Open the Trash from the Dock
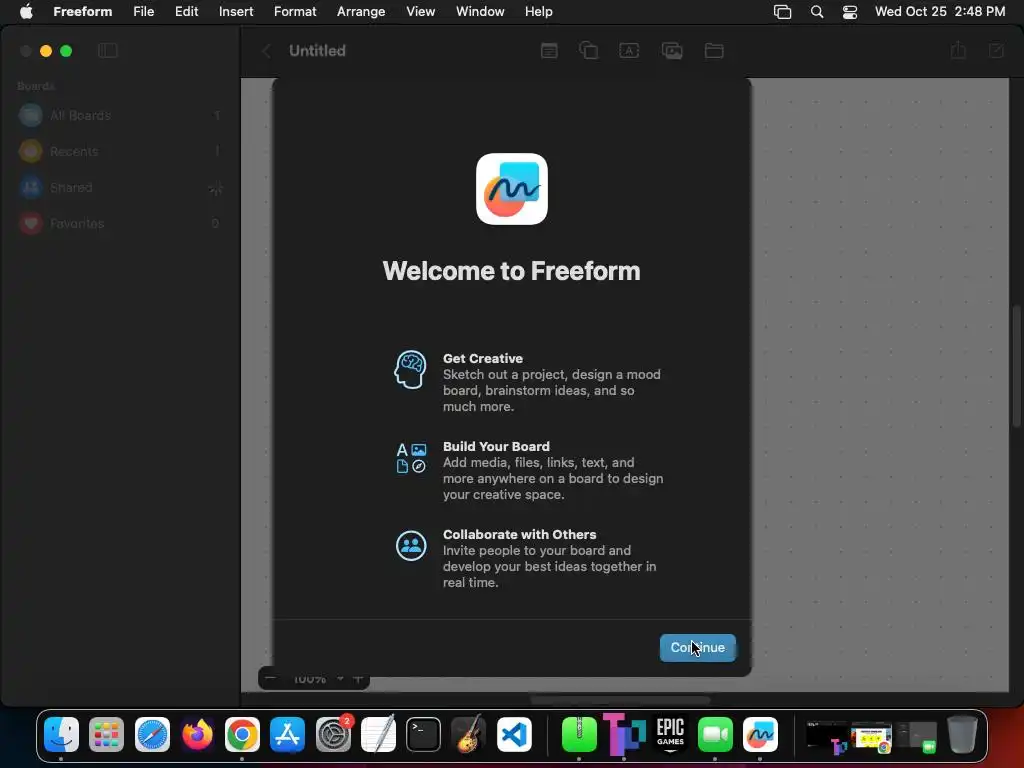The image size is (1024, 768). pos(962,735)
